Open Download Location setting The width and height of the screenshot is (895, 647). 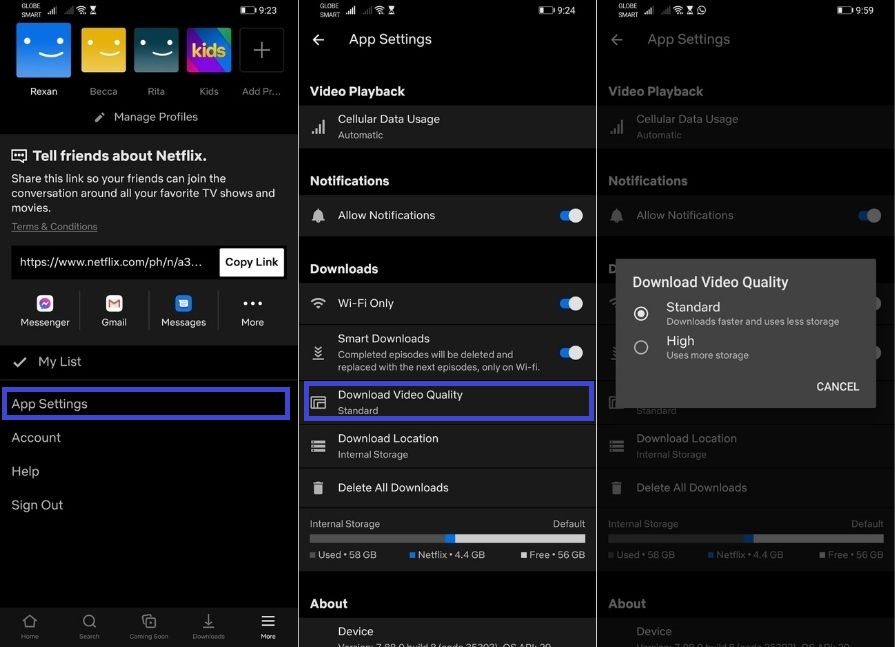447,446
